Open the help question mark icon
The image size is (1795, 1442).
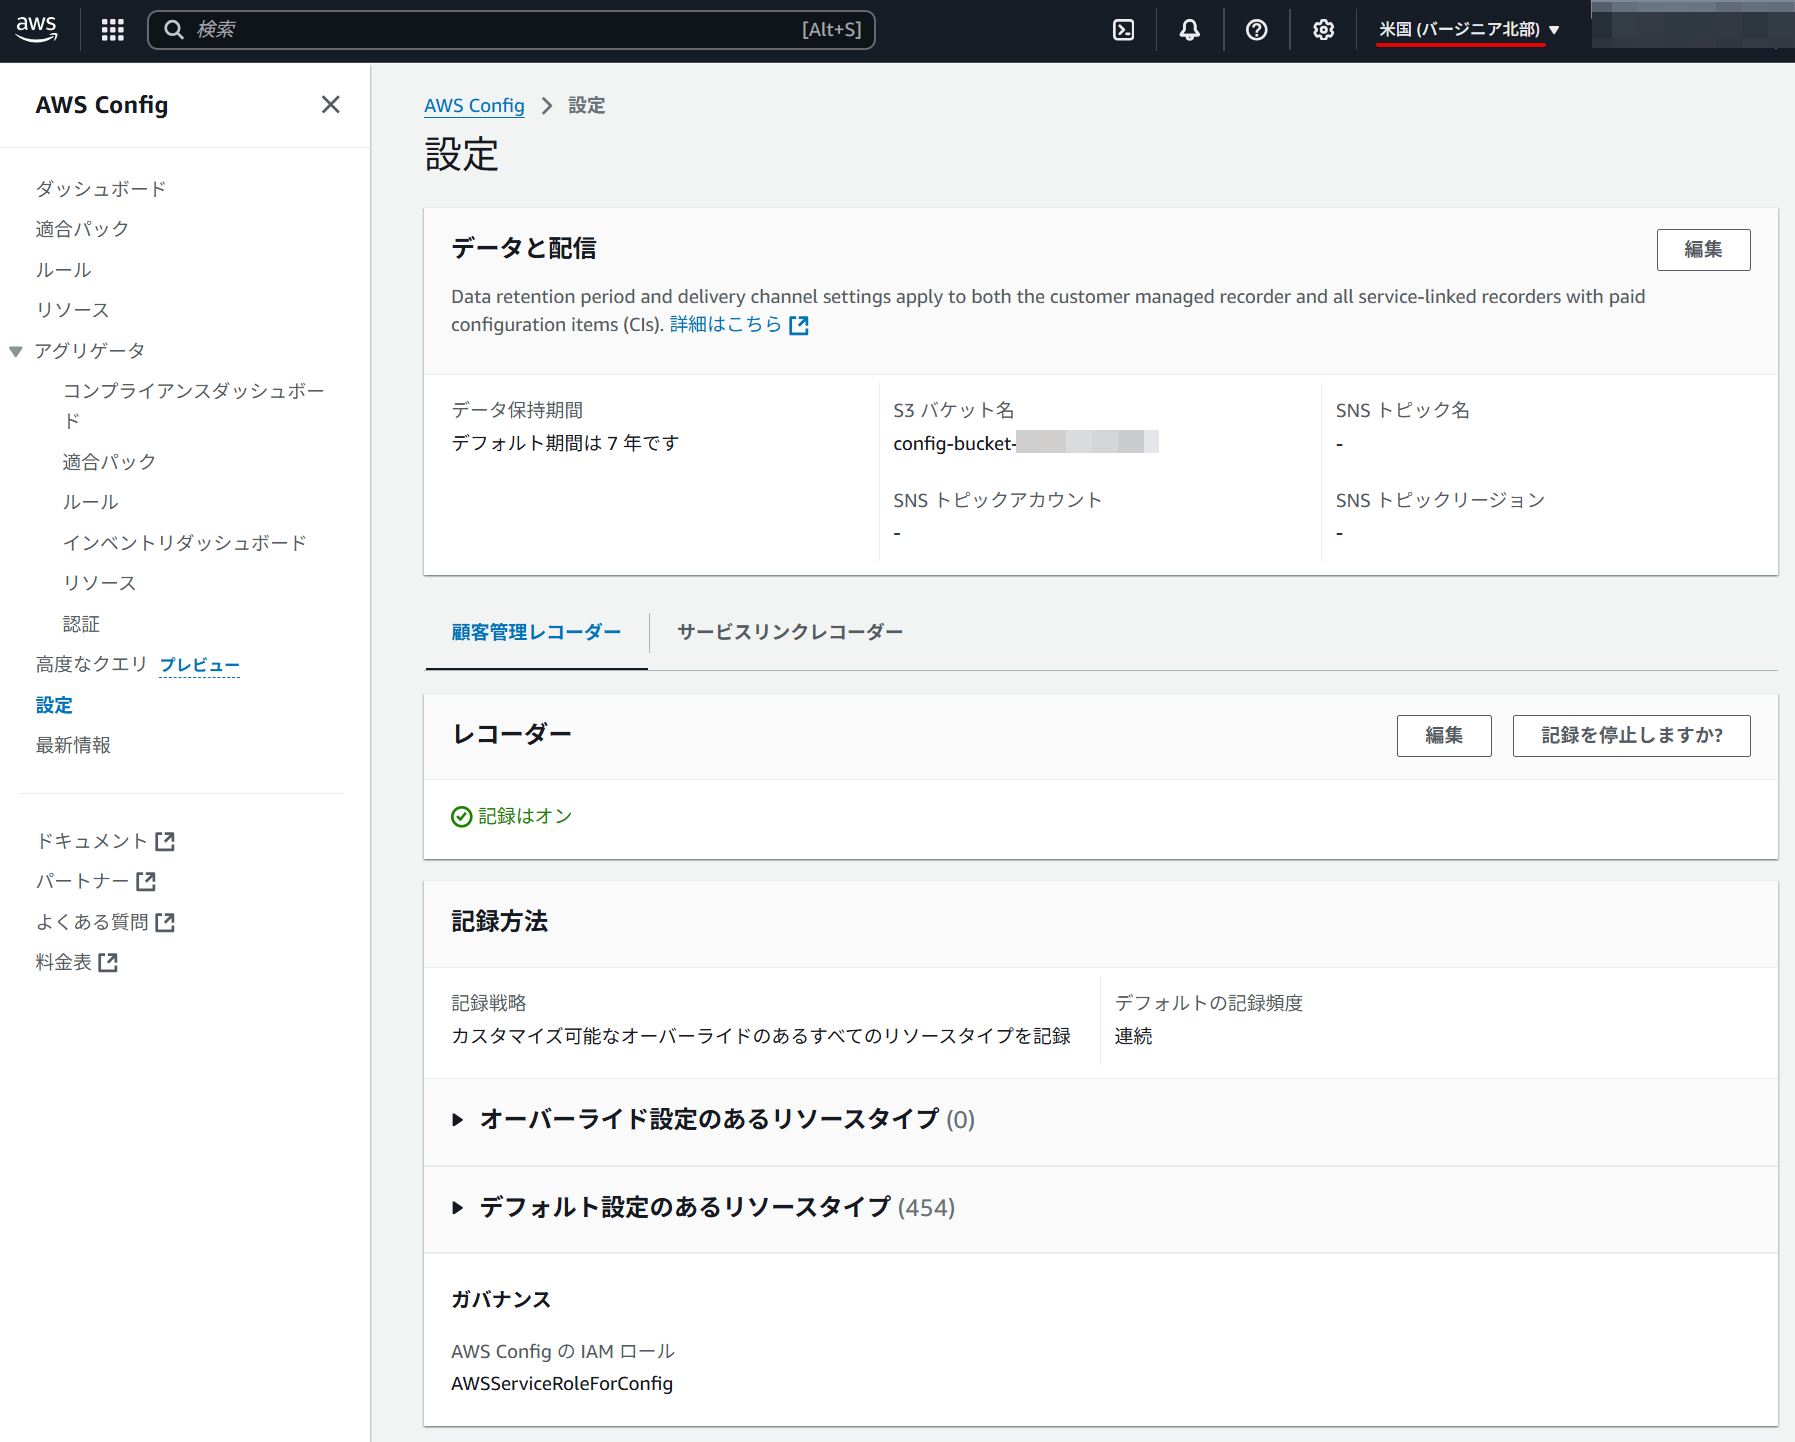(x=1257, y=30)
